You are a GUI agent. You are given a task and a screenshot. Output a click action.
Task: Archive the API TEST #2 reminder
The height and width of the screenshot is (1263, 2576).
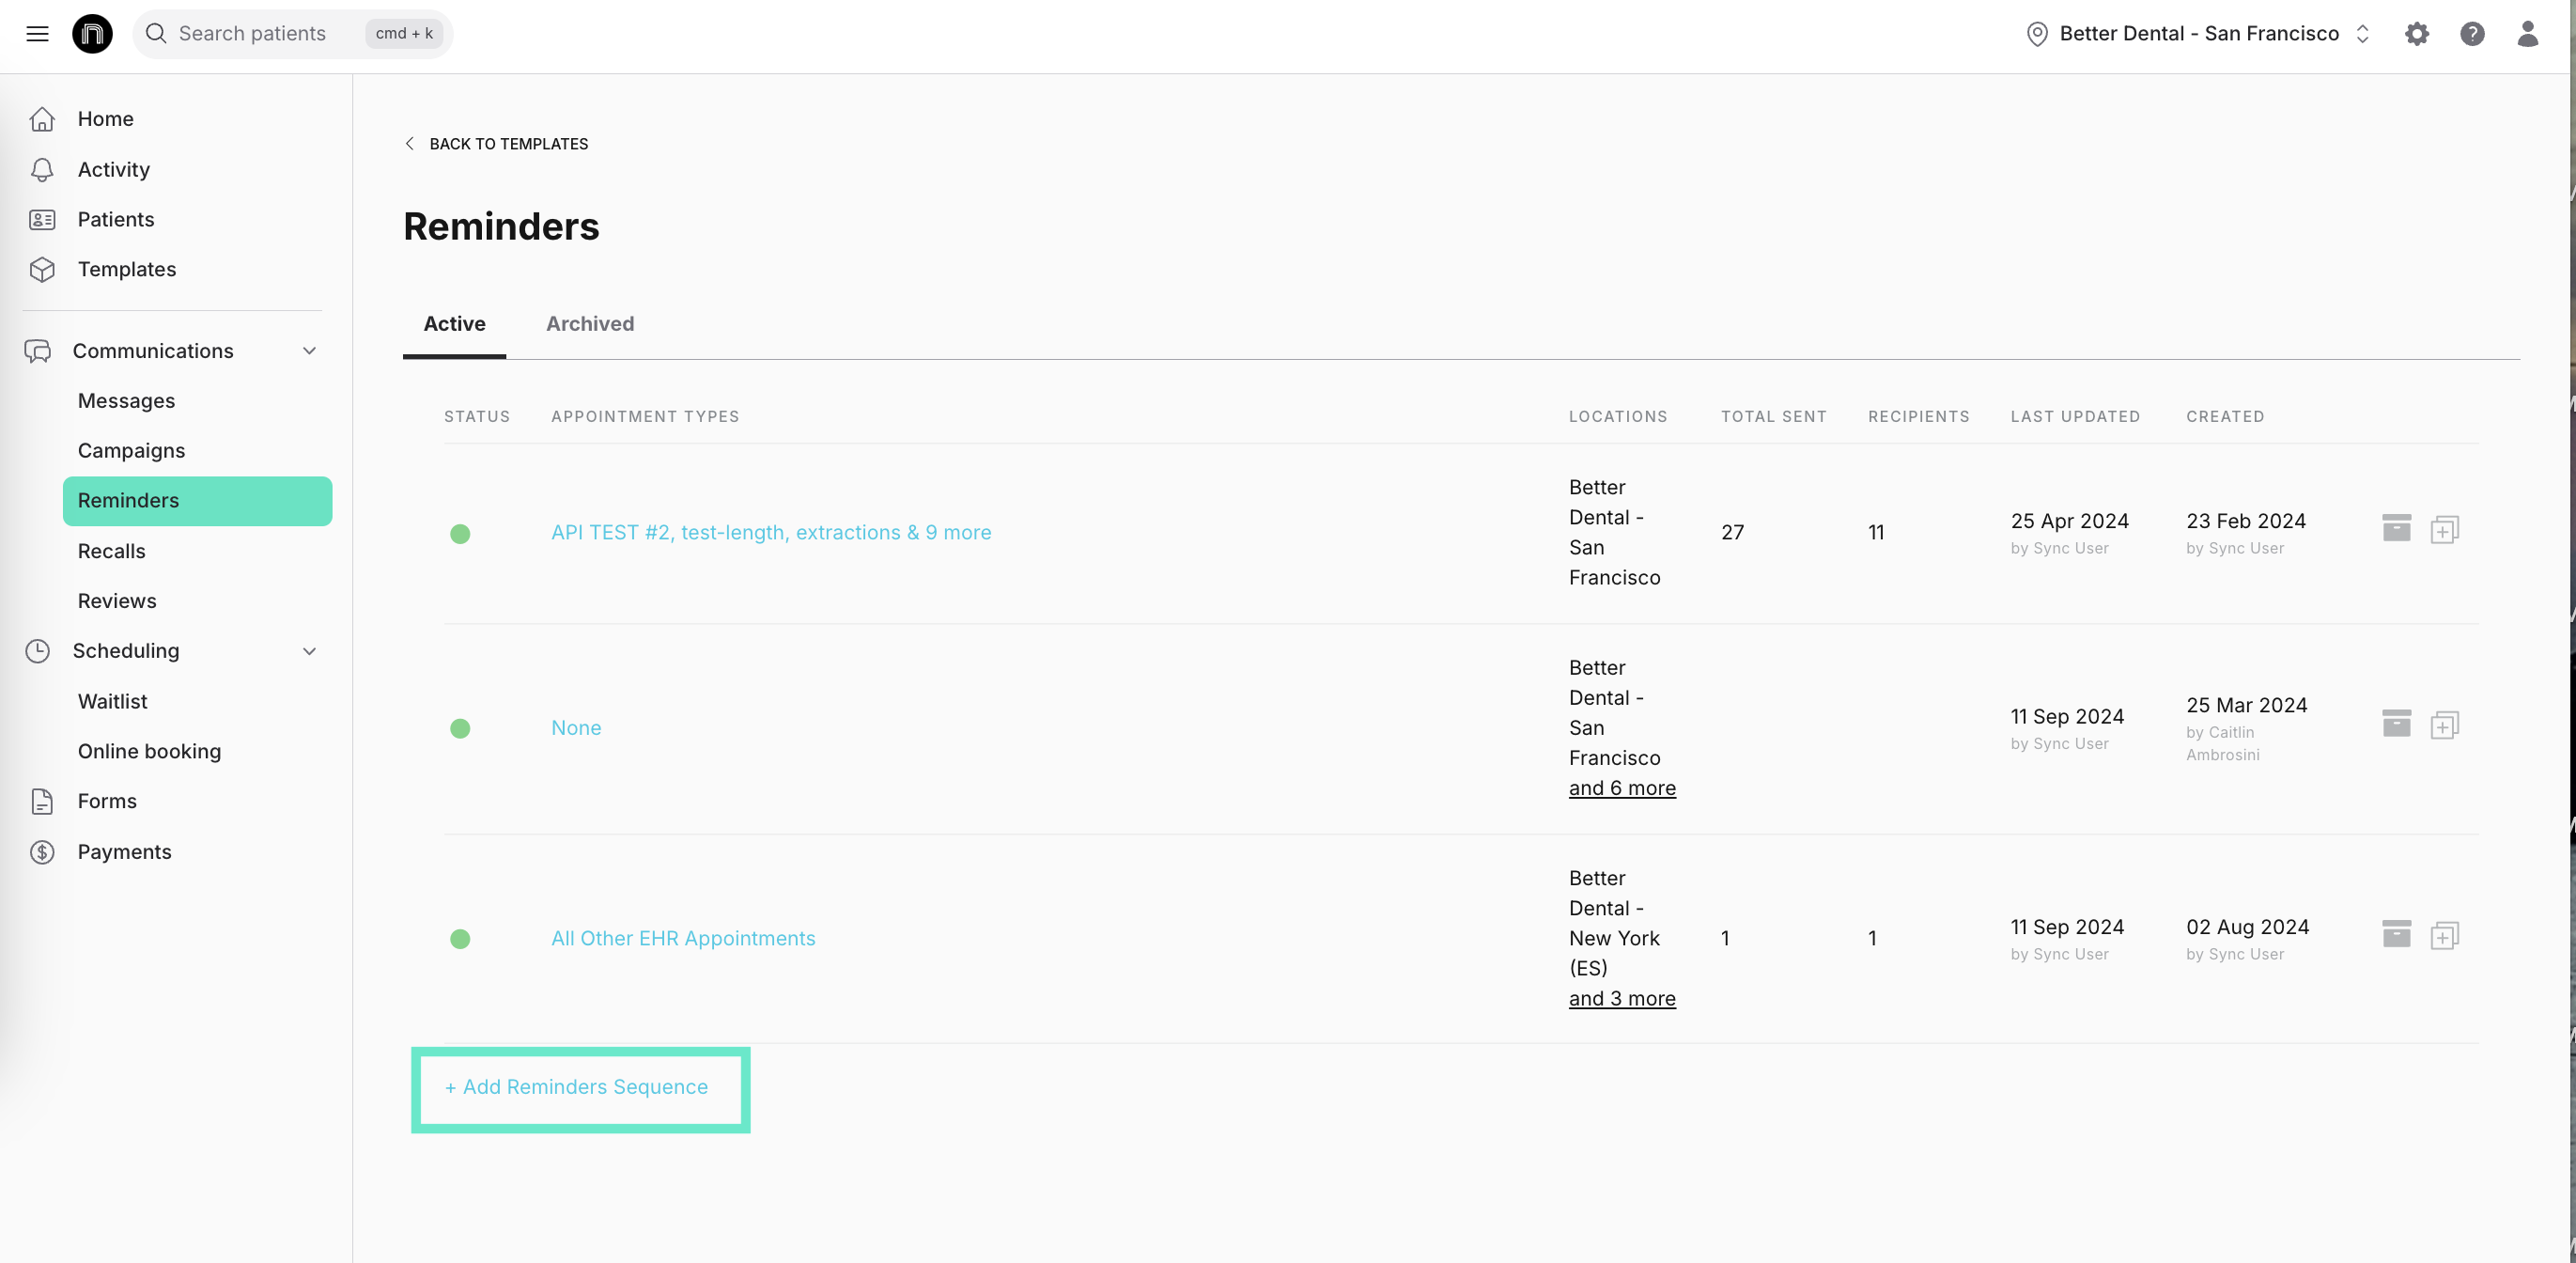point(2396,529)
